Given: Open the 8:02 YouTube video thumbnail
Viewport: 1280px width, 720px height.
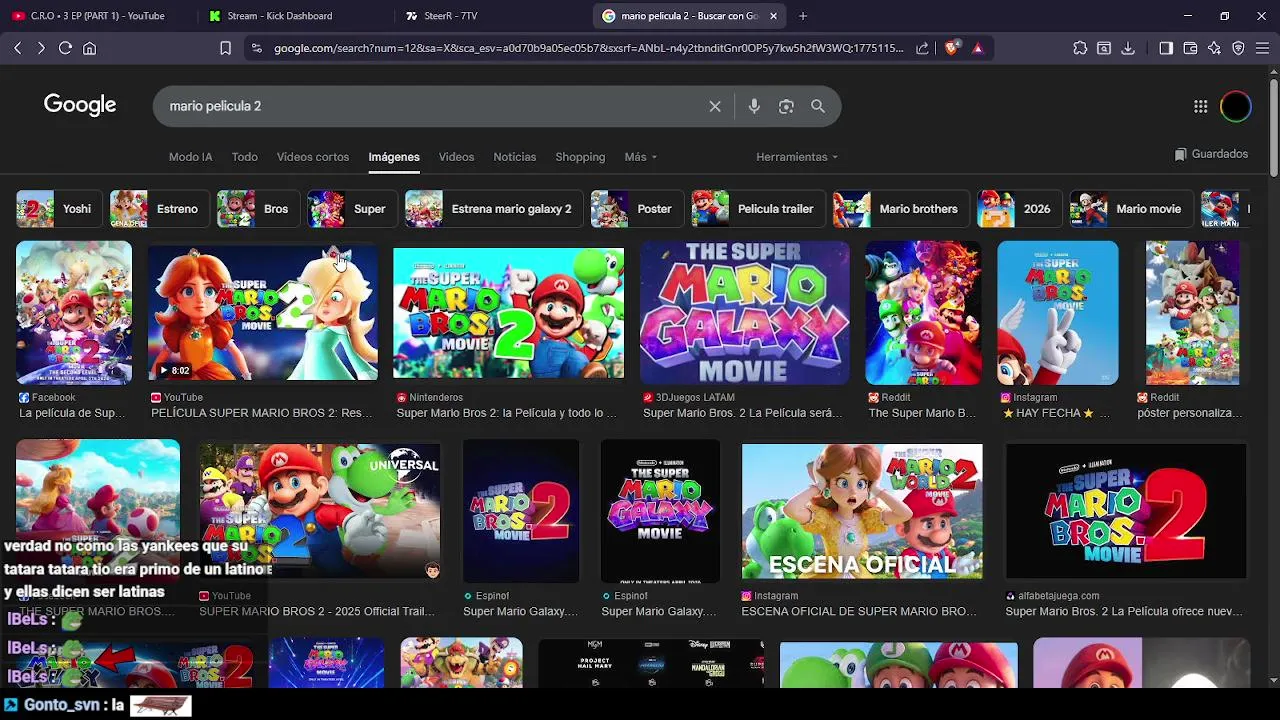Looking at the screenshot, I should click(x=263, y=313).
